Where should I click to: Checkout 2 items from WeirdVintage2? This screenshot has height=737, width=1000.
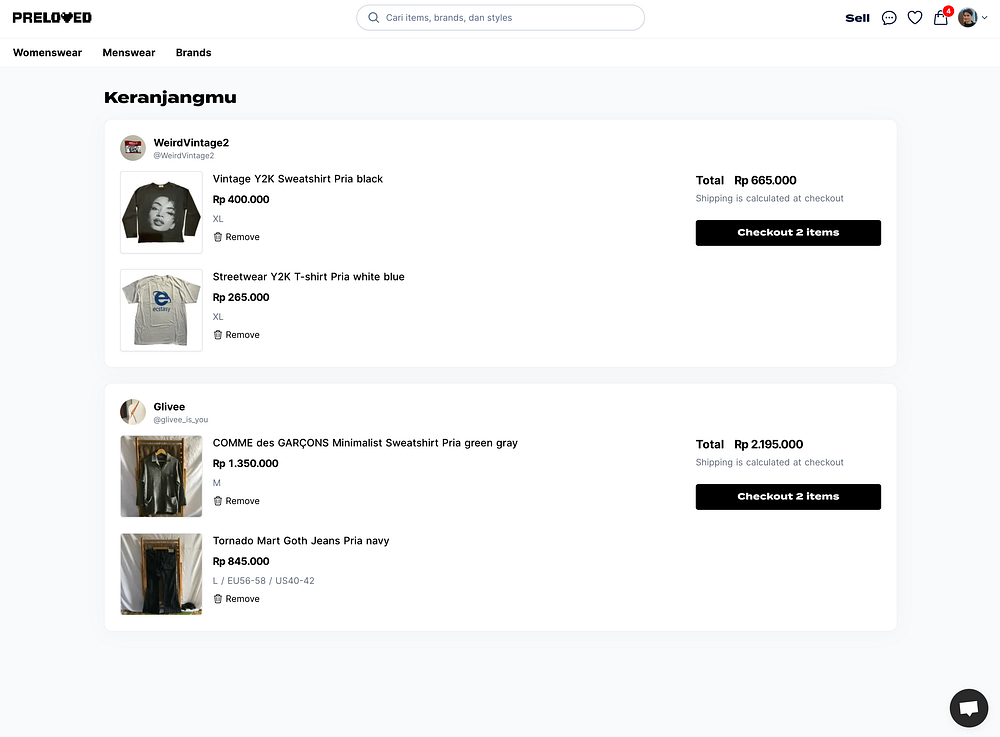click(788, 233)
